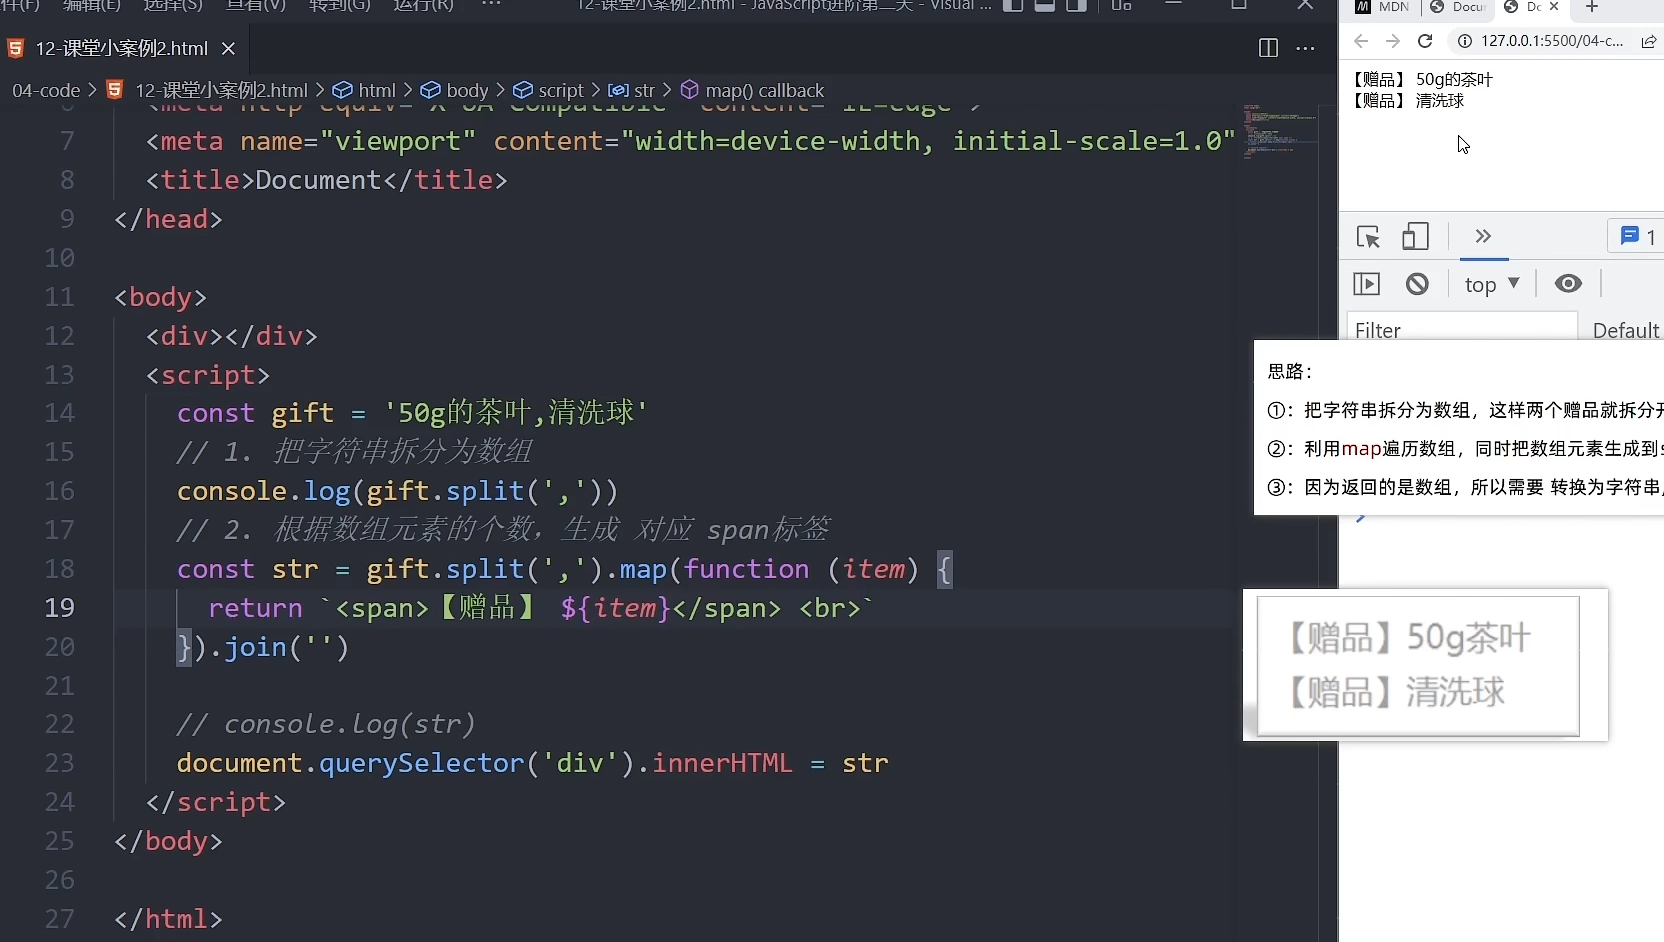Click the 【赠品】清洗球 text in browser page
Screen dimensions: 1664x942
click(x=1408, y=101)
